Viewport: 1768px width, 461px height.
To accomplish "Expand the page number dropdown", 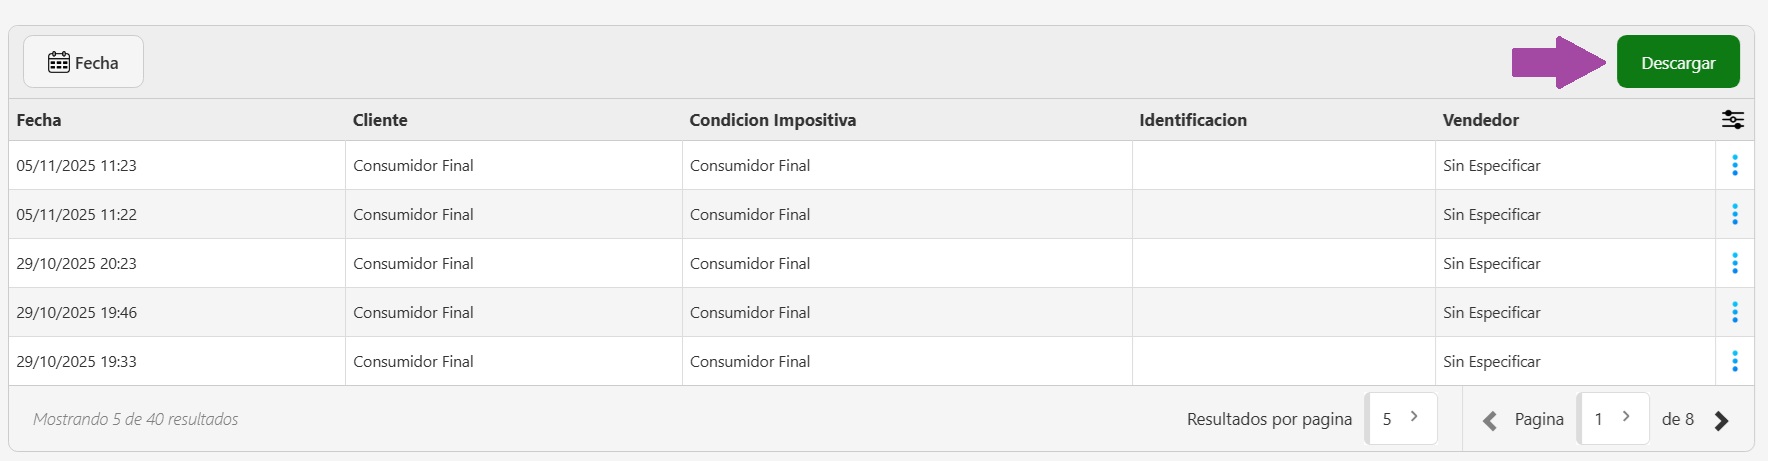I will (x=1612, y=418).
